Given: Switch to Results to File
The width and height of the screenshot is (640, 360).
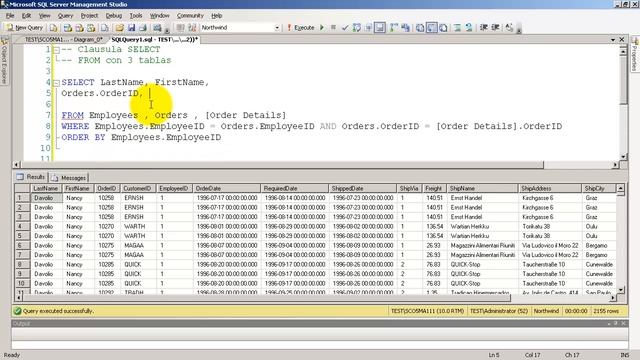Looking at the screenshot, I should tap(443, 28).
